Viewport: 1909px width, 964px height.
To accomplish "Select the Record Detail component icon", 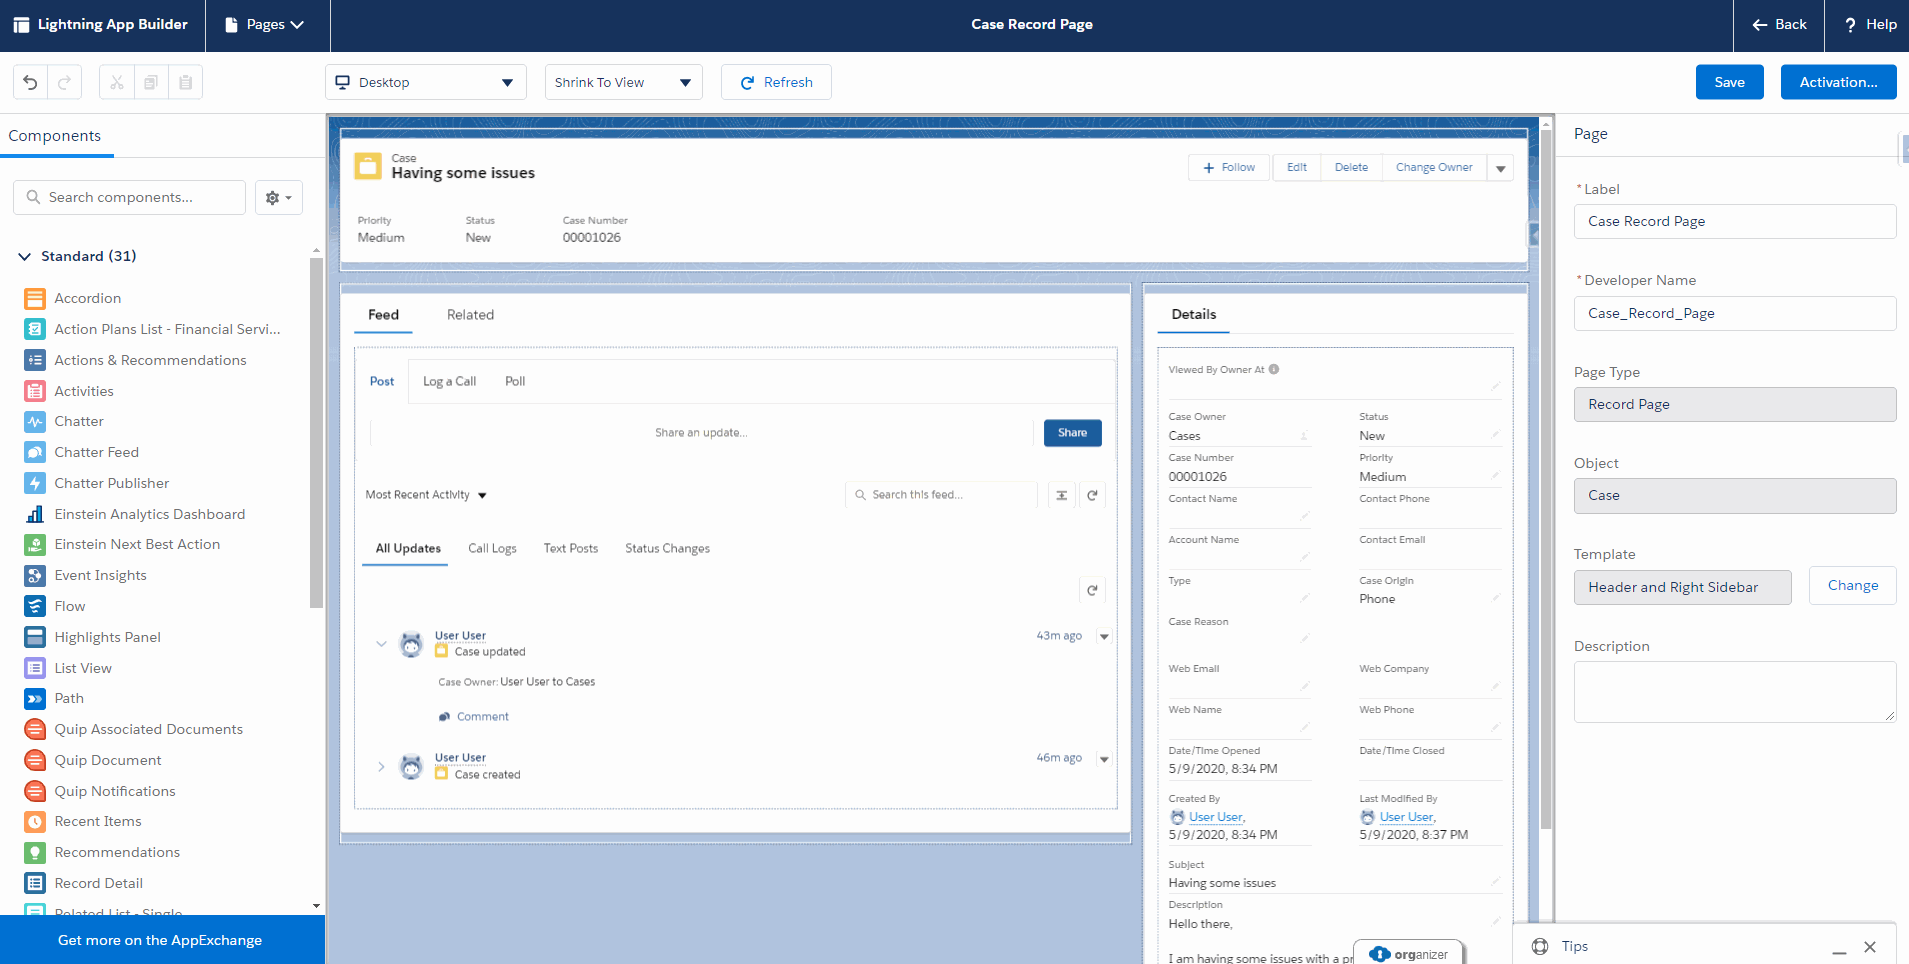I will (x=35, y=883).
